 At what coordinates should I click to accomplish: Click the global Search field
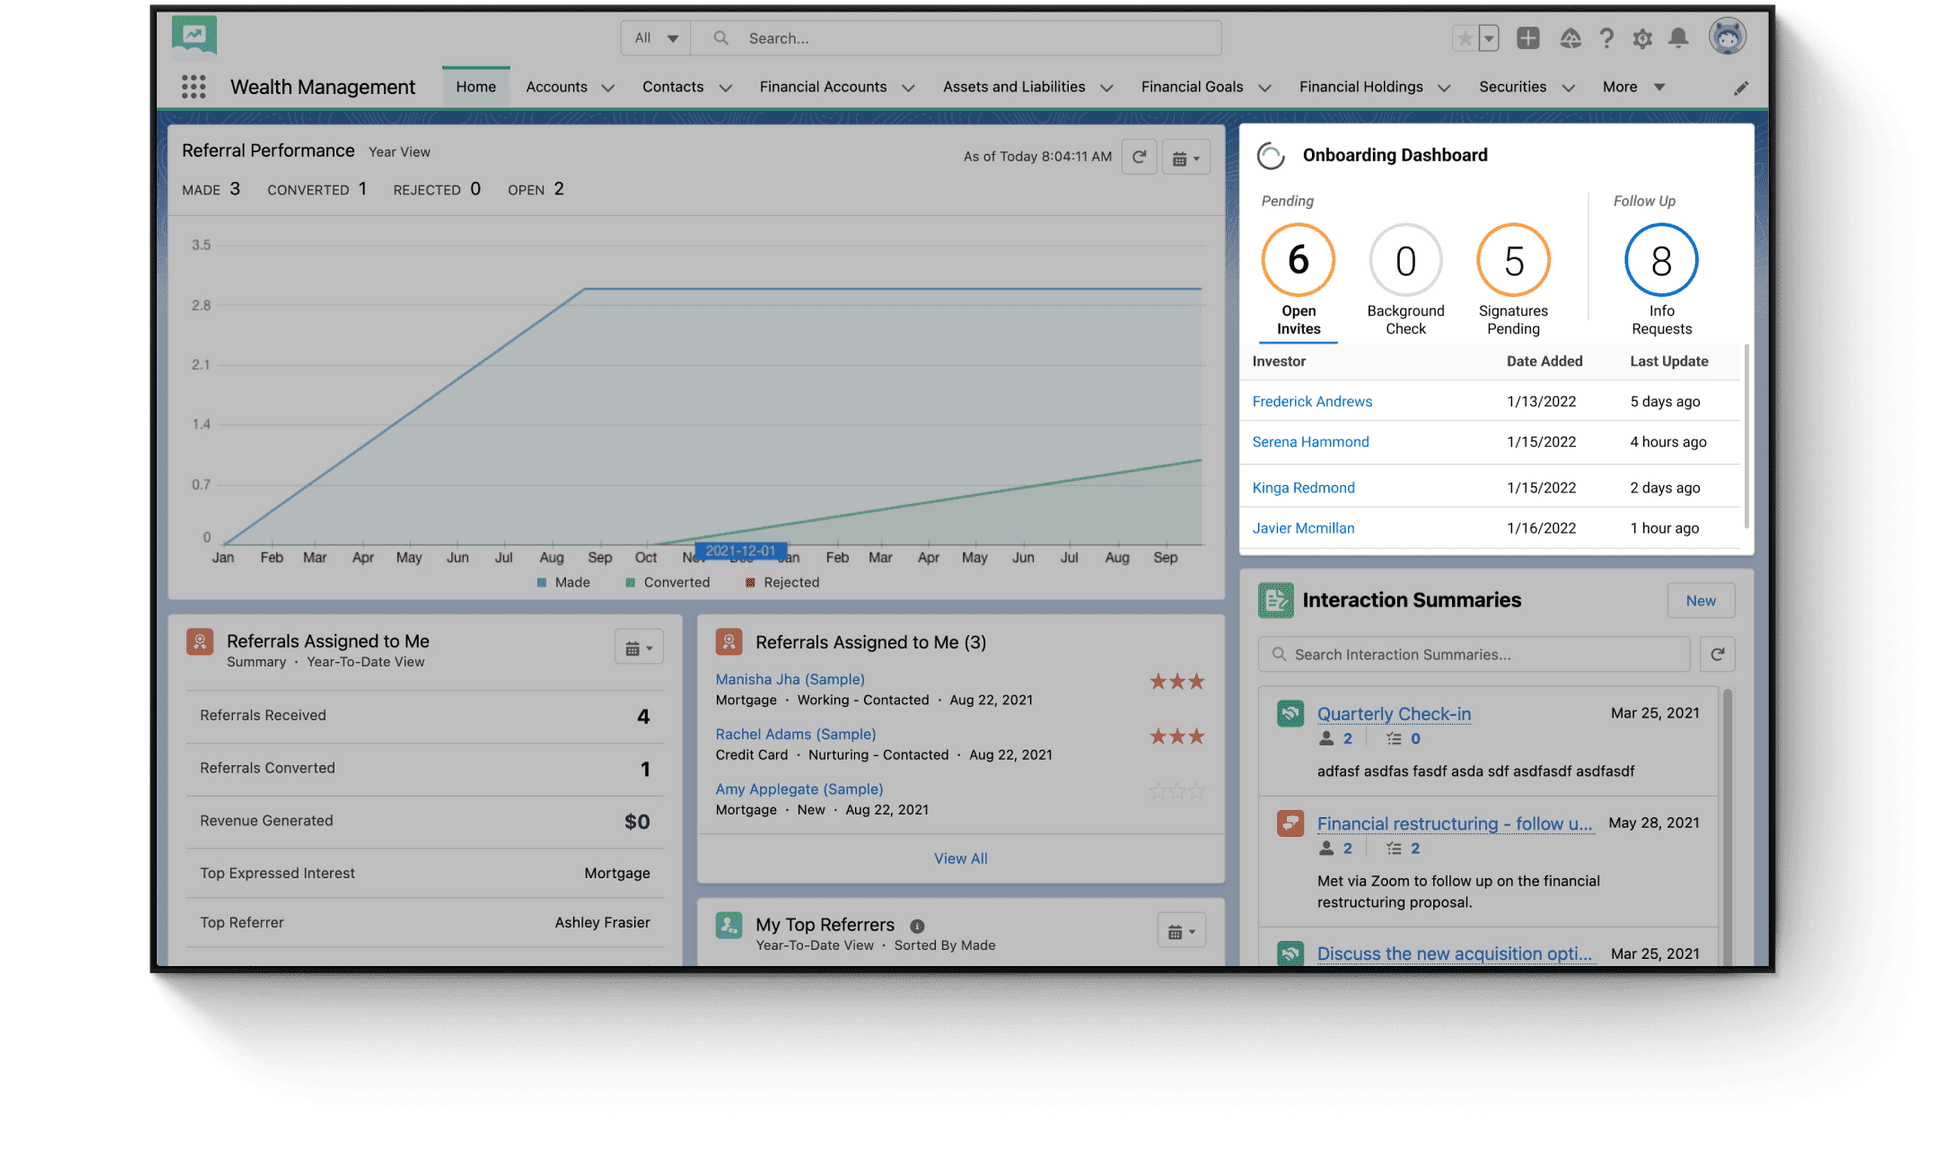(957, 38)
